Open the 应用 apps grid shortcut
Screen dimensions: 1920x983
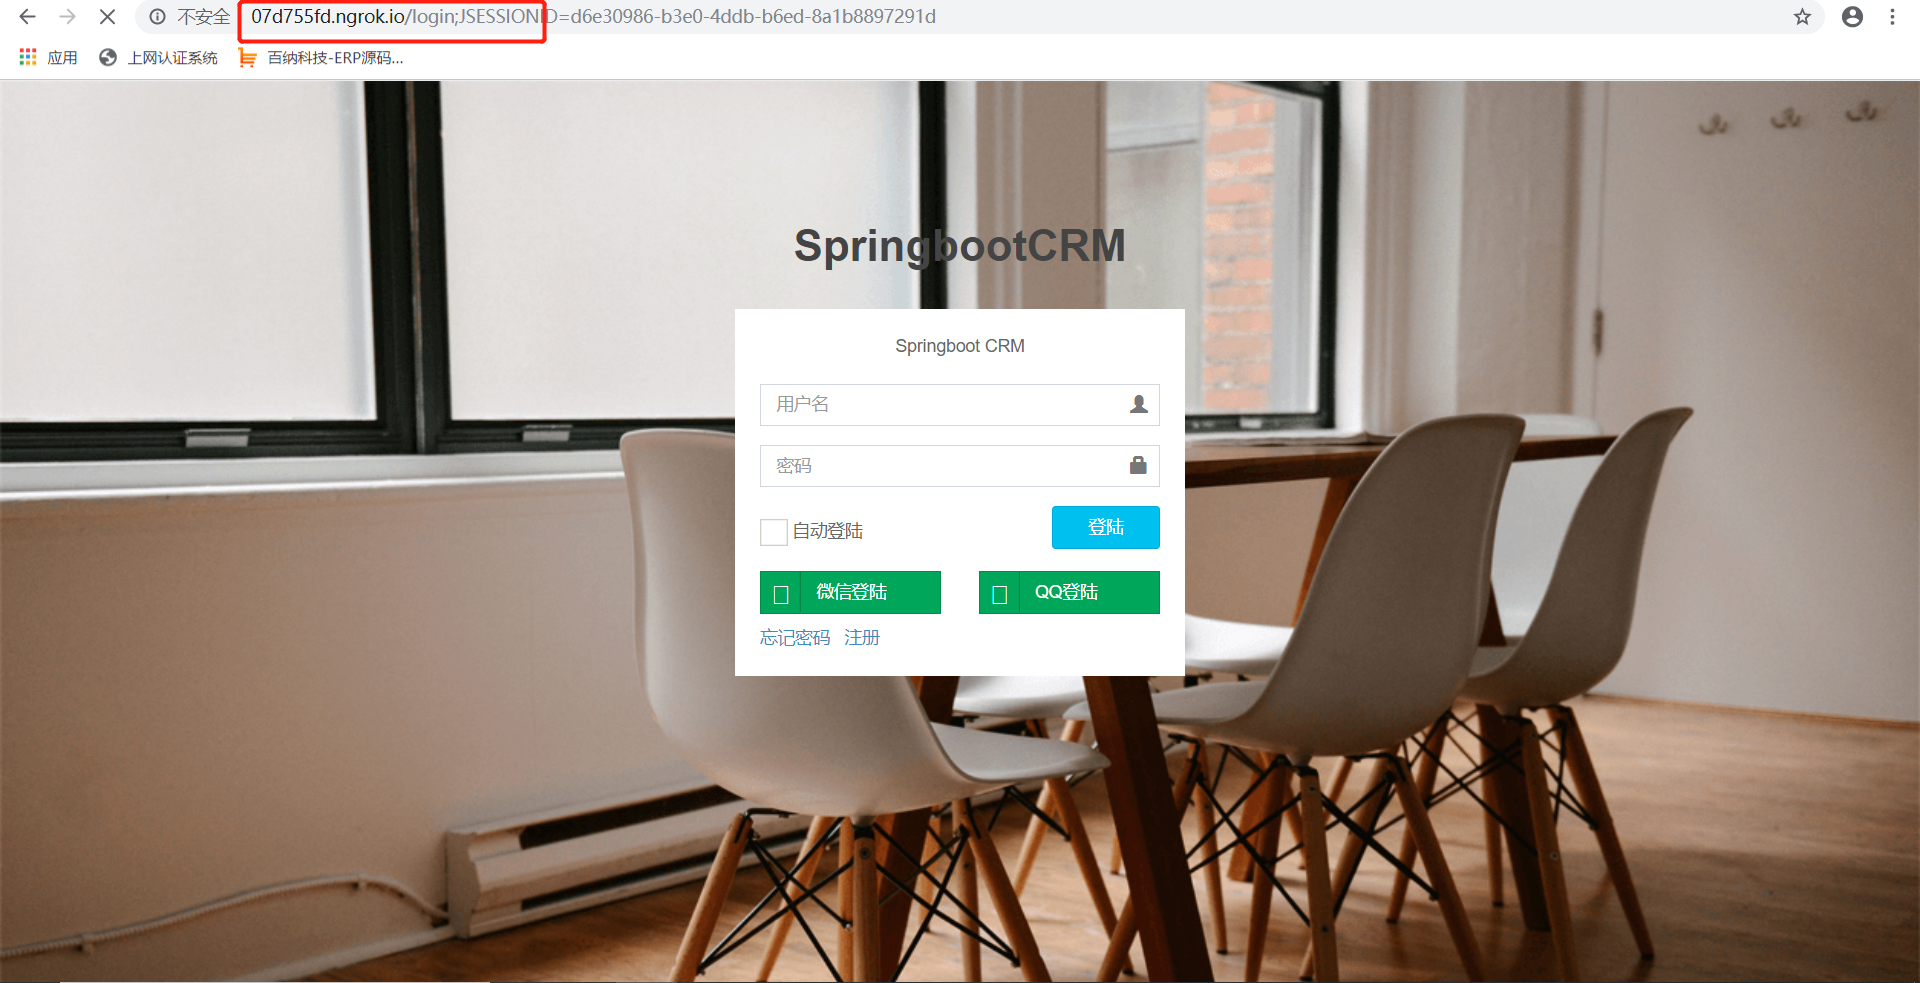[48, 58]
